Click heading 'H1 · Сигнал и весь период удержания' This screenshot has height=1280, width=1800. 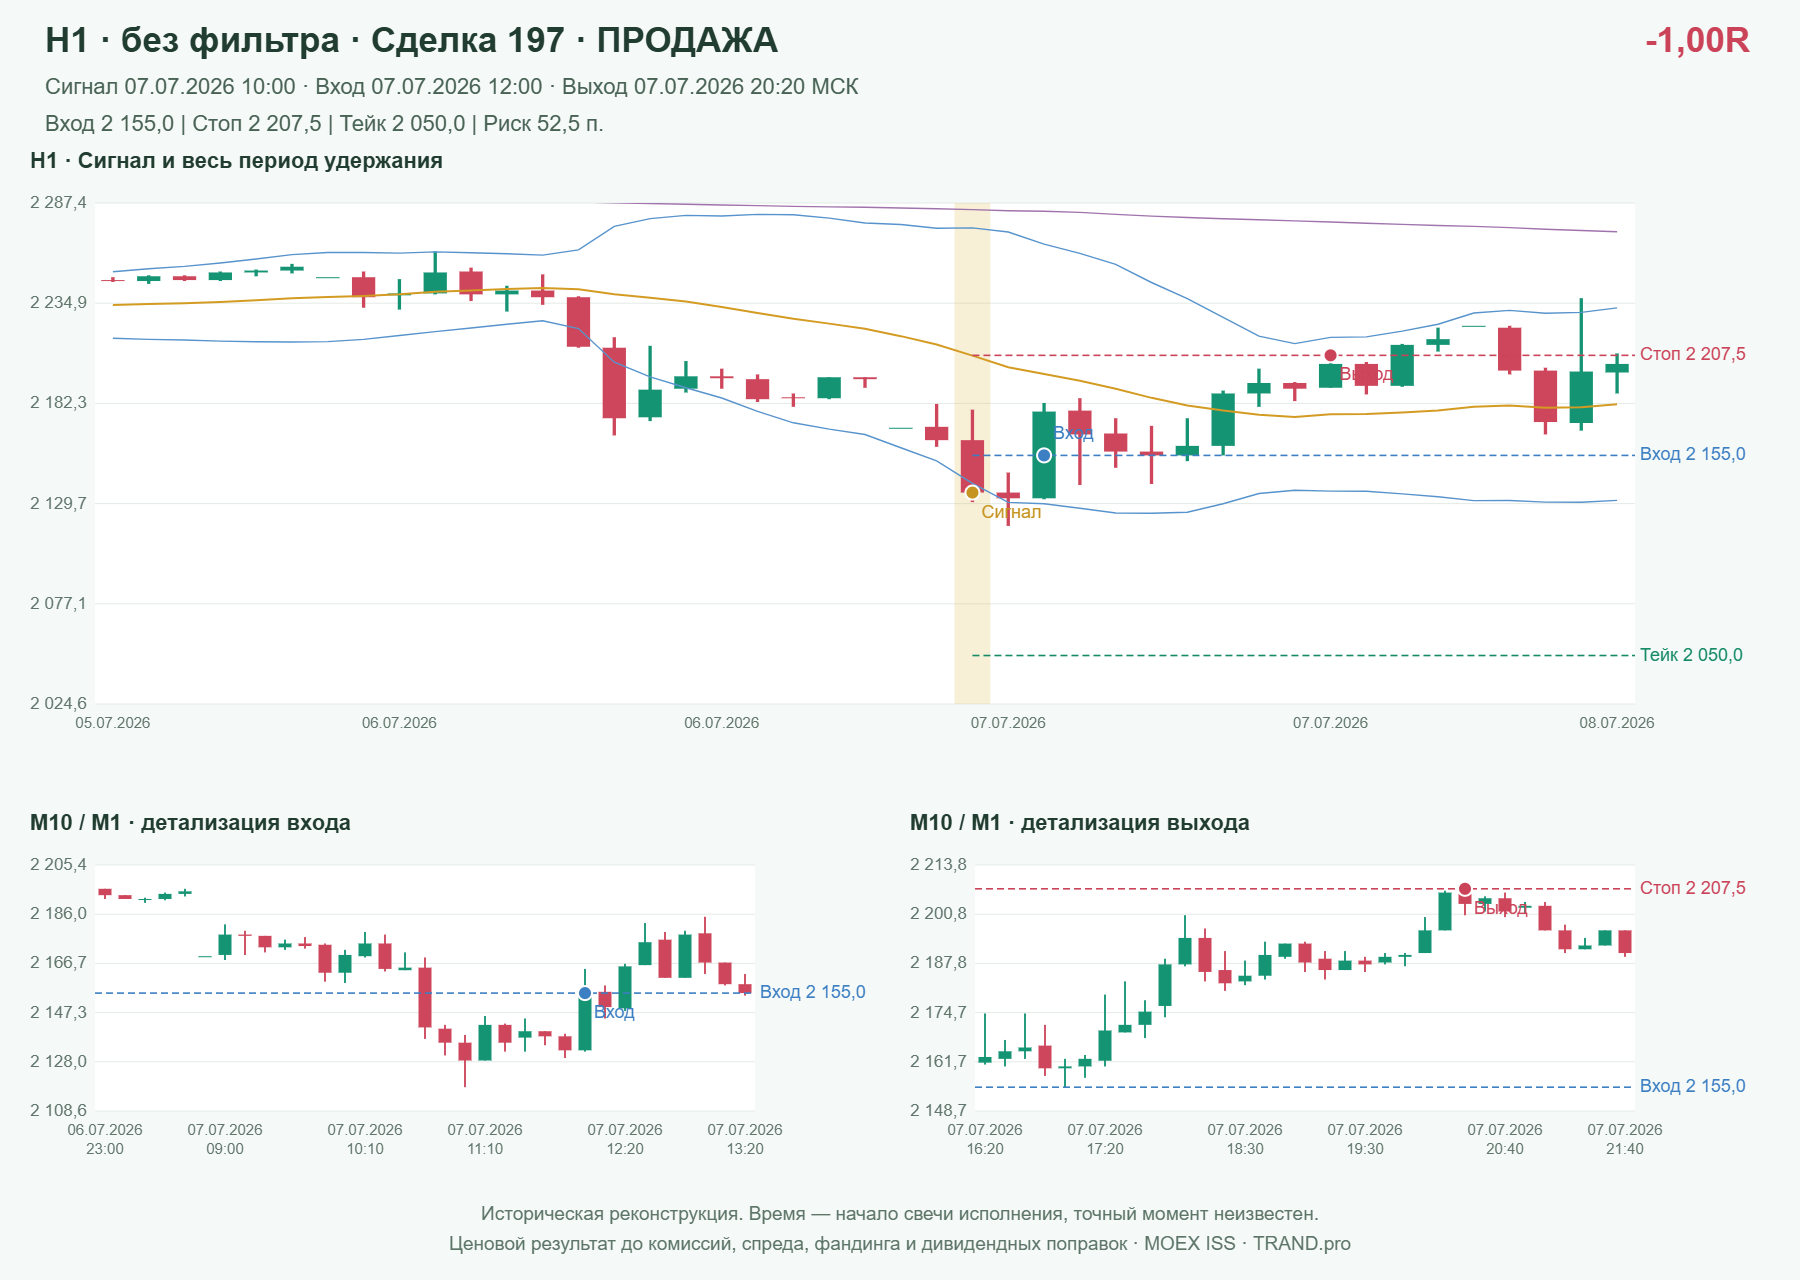tap(236, 161)
